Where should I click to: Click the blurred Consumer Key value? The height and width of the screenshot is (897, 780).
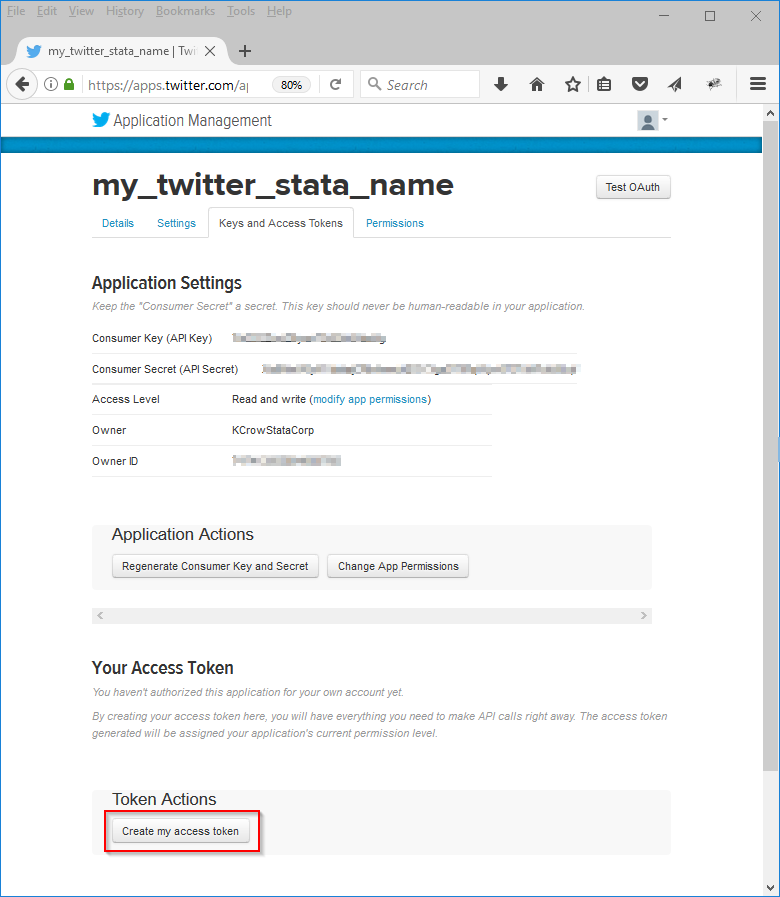click(309, 338)
